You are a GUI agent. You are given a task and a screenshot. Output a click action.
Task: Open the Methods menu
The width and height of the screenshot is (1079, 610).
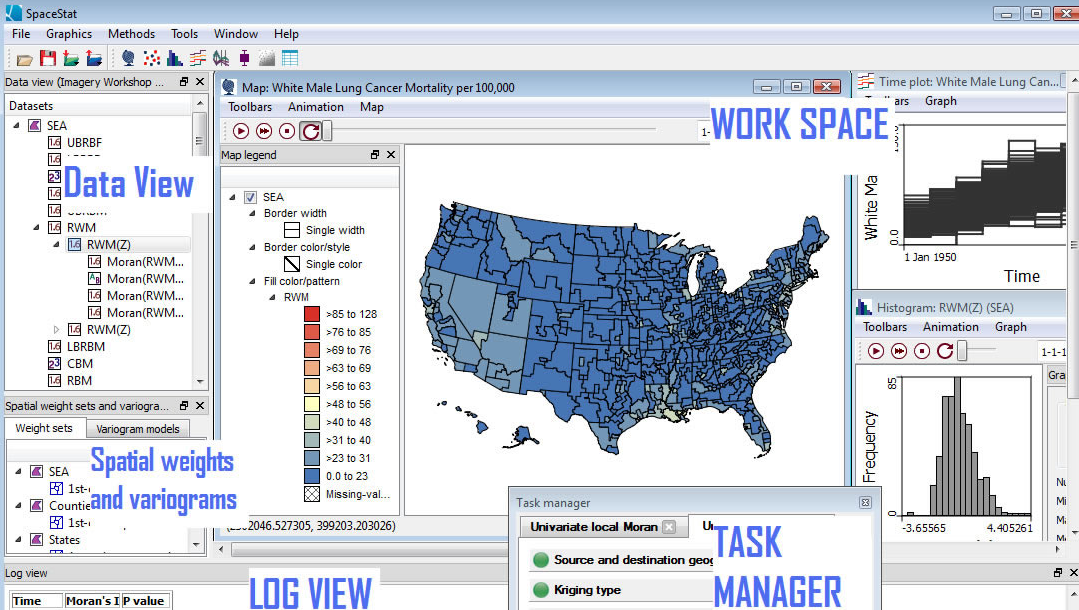click(131, 34)
